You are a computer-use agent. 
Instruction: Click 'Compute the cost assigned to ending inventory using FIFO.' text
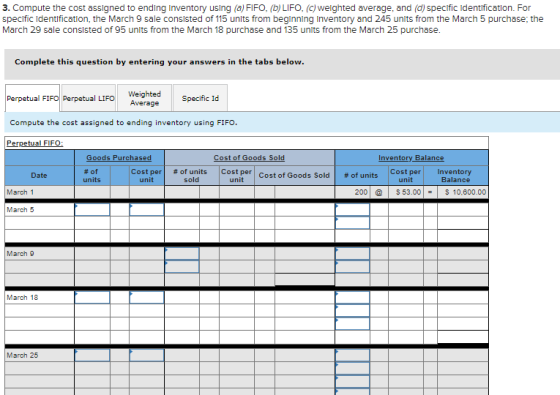coord(124,122)
